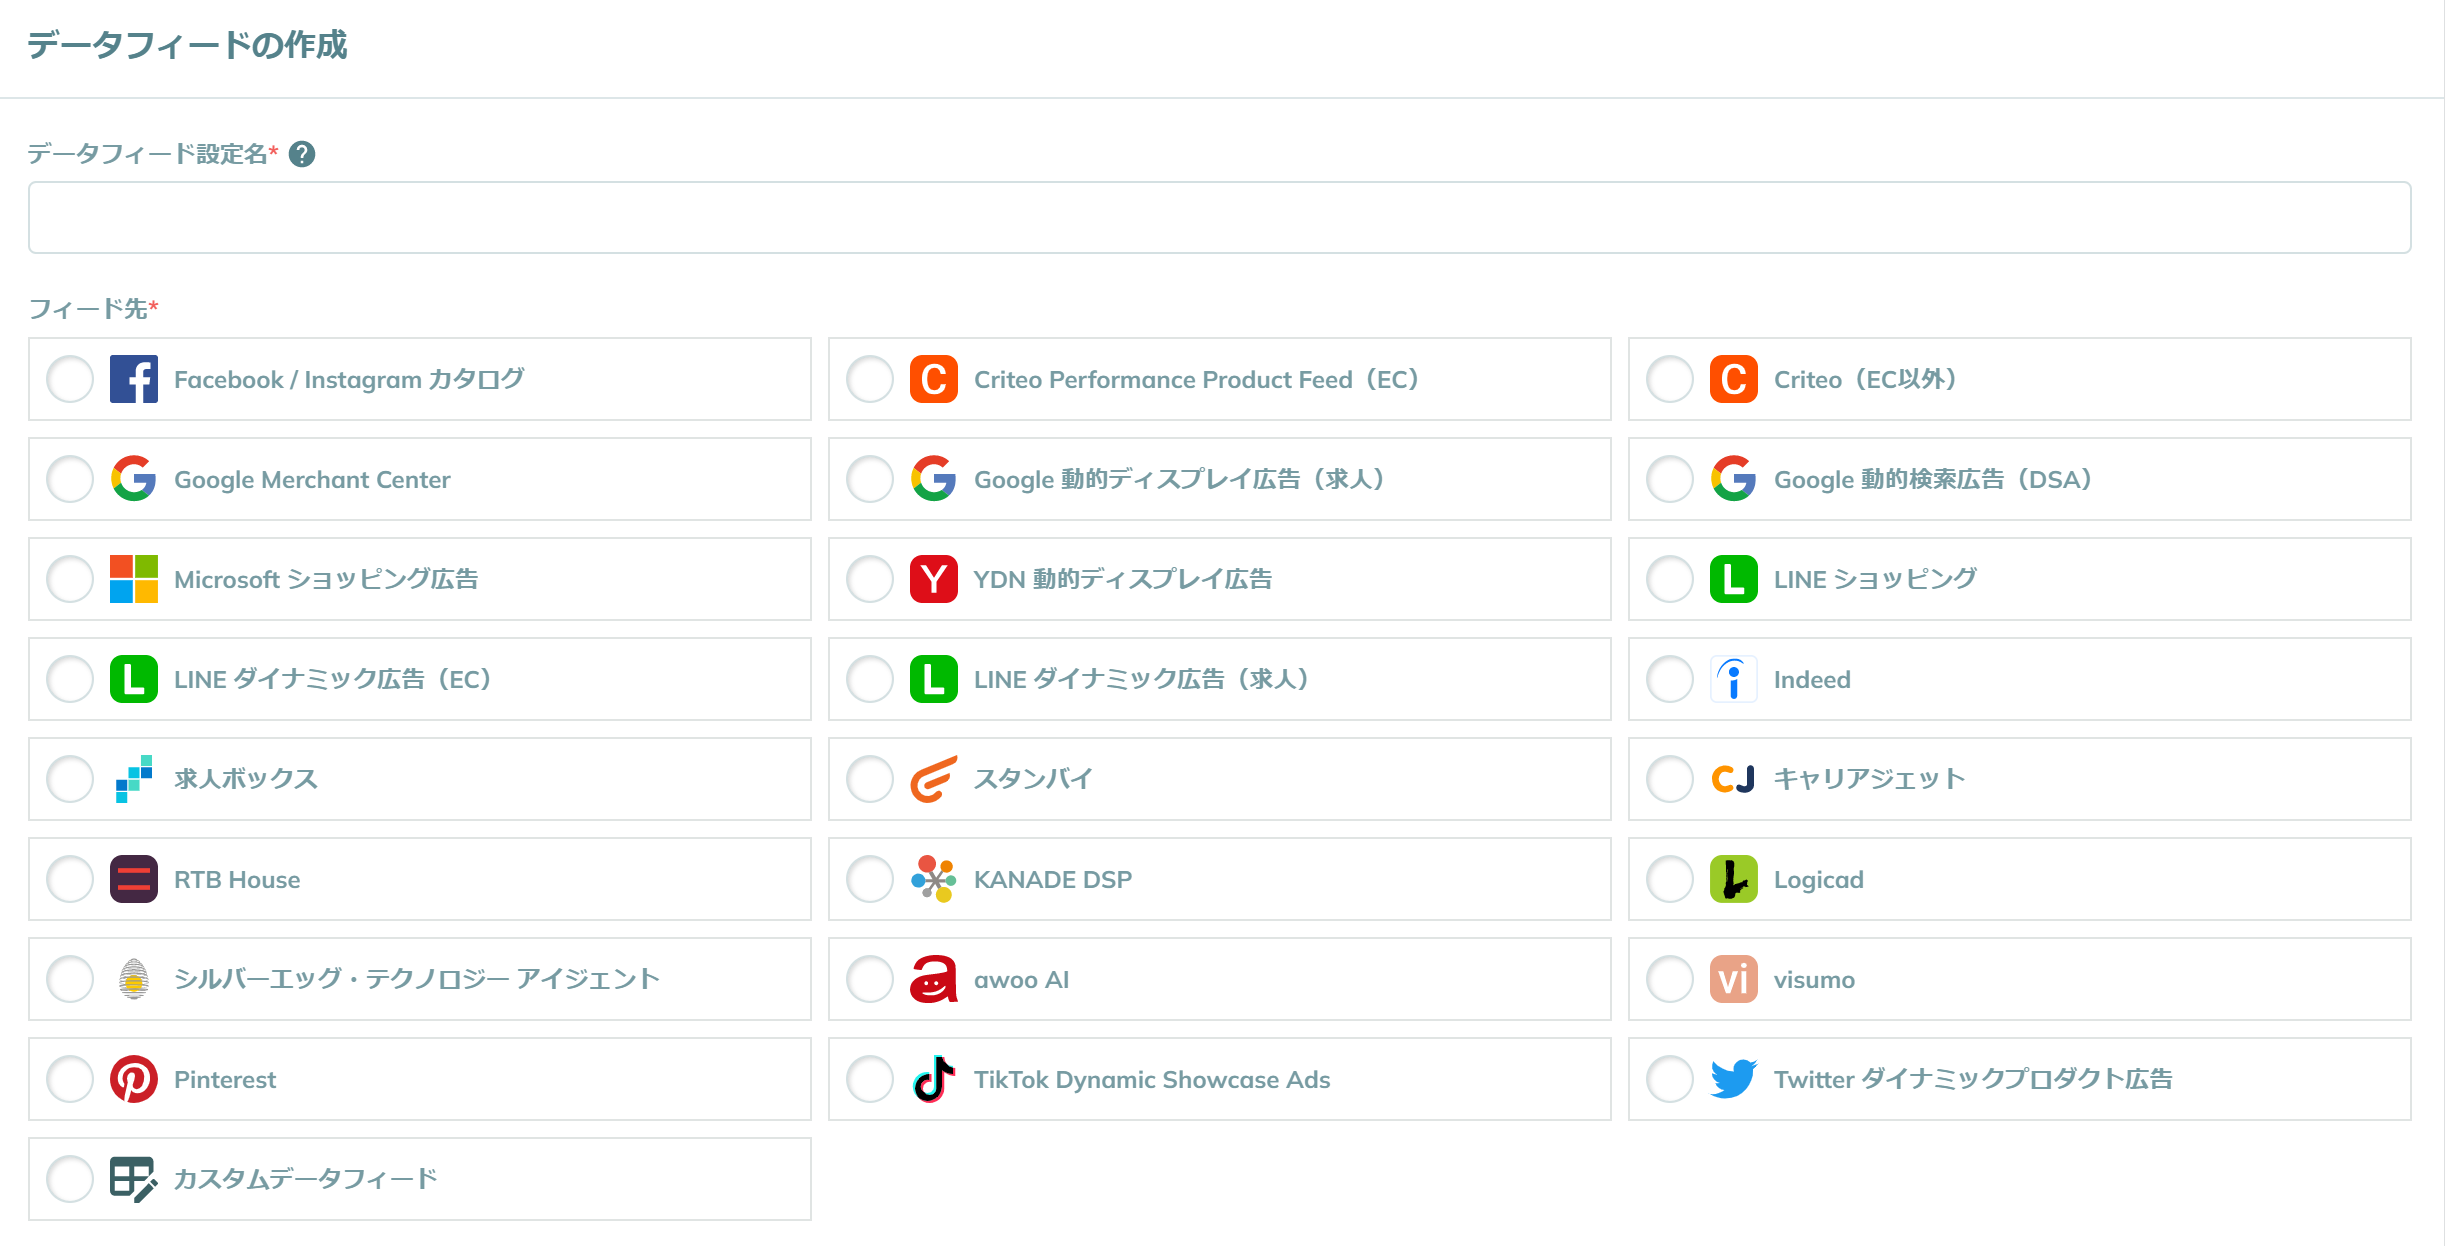2445x1246 pixels.
Task: Click the KANADE DSP logo icon
Action: pyautogui.click(x=934, y=879)
